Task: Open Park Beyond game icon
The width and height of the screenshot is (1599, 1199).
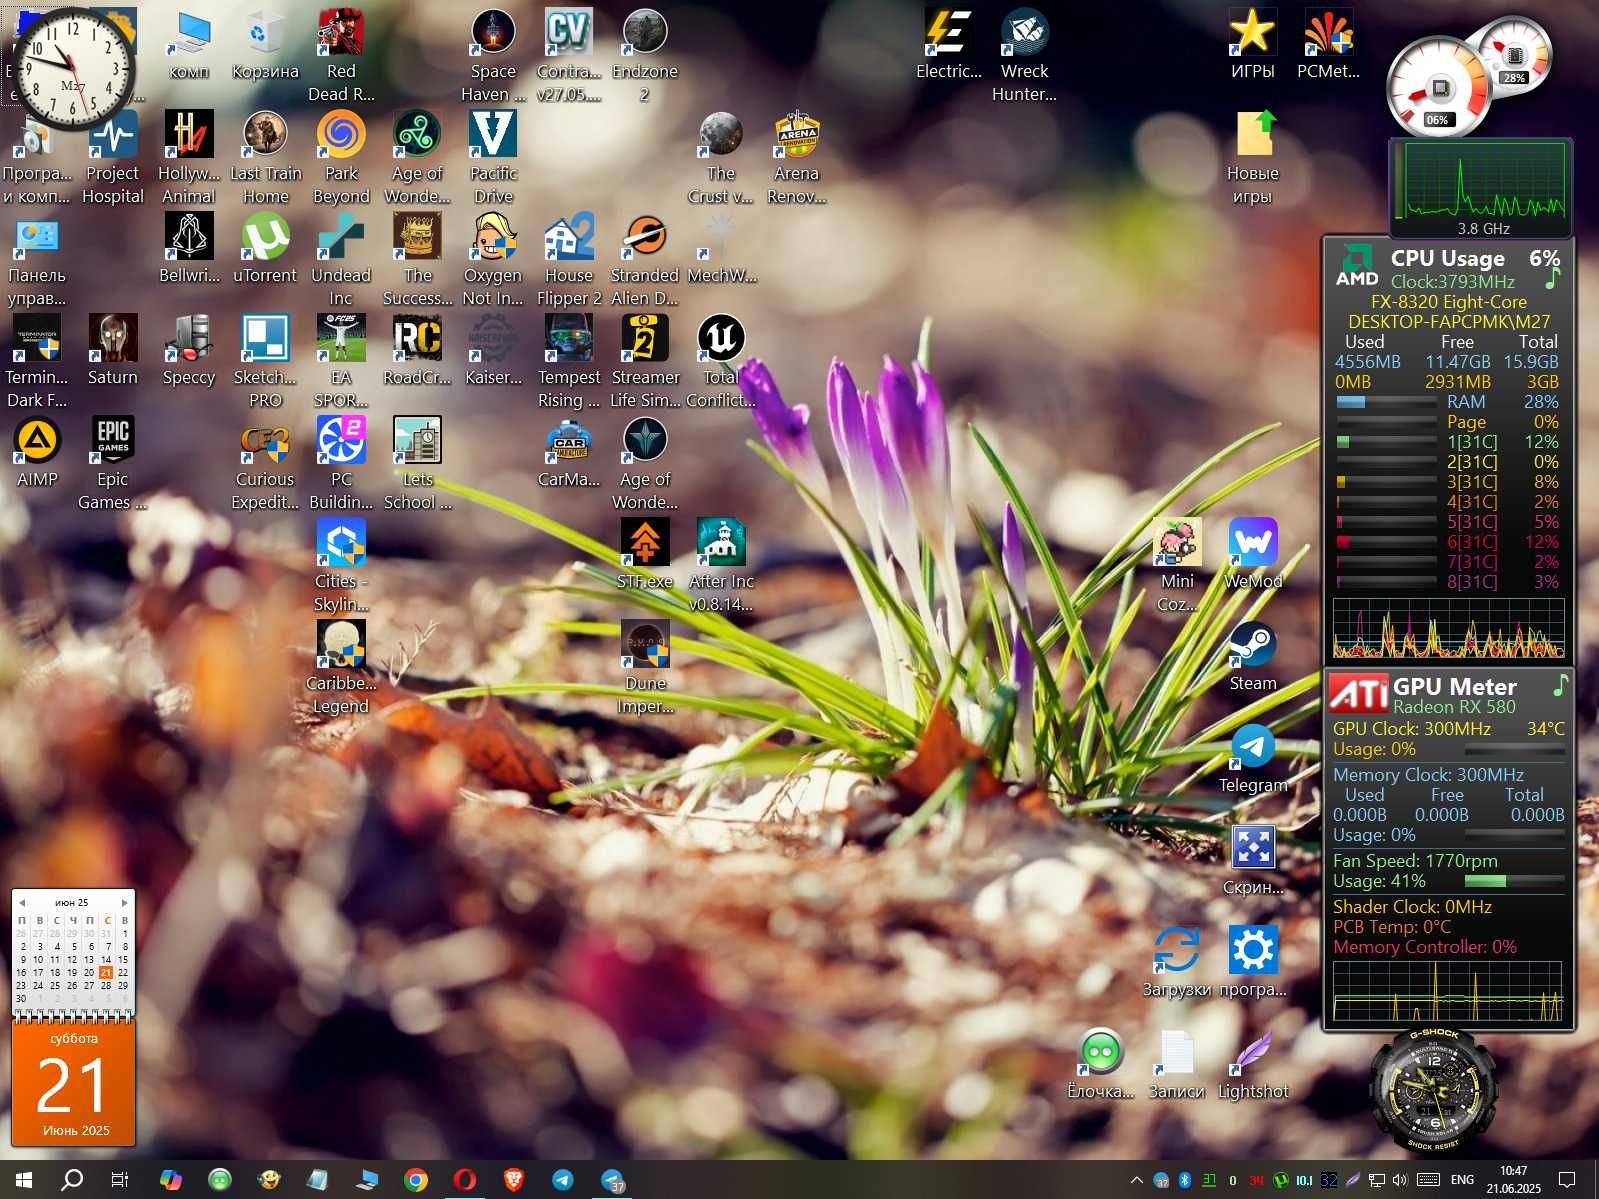Action: (x=341, y=158)
